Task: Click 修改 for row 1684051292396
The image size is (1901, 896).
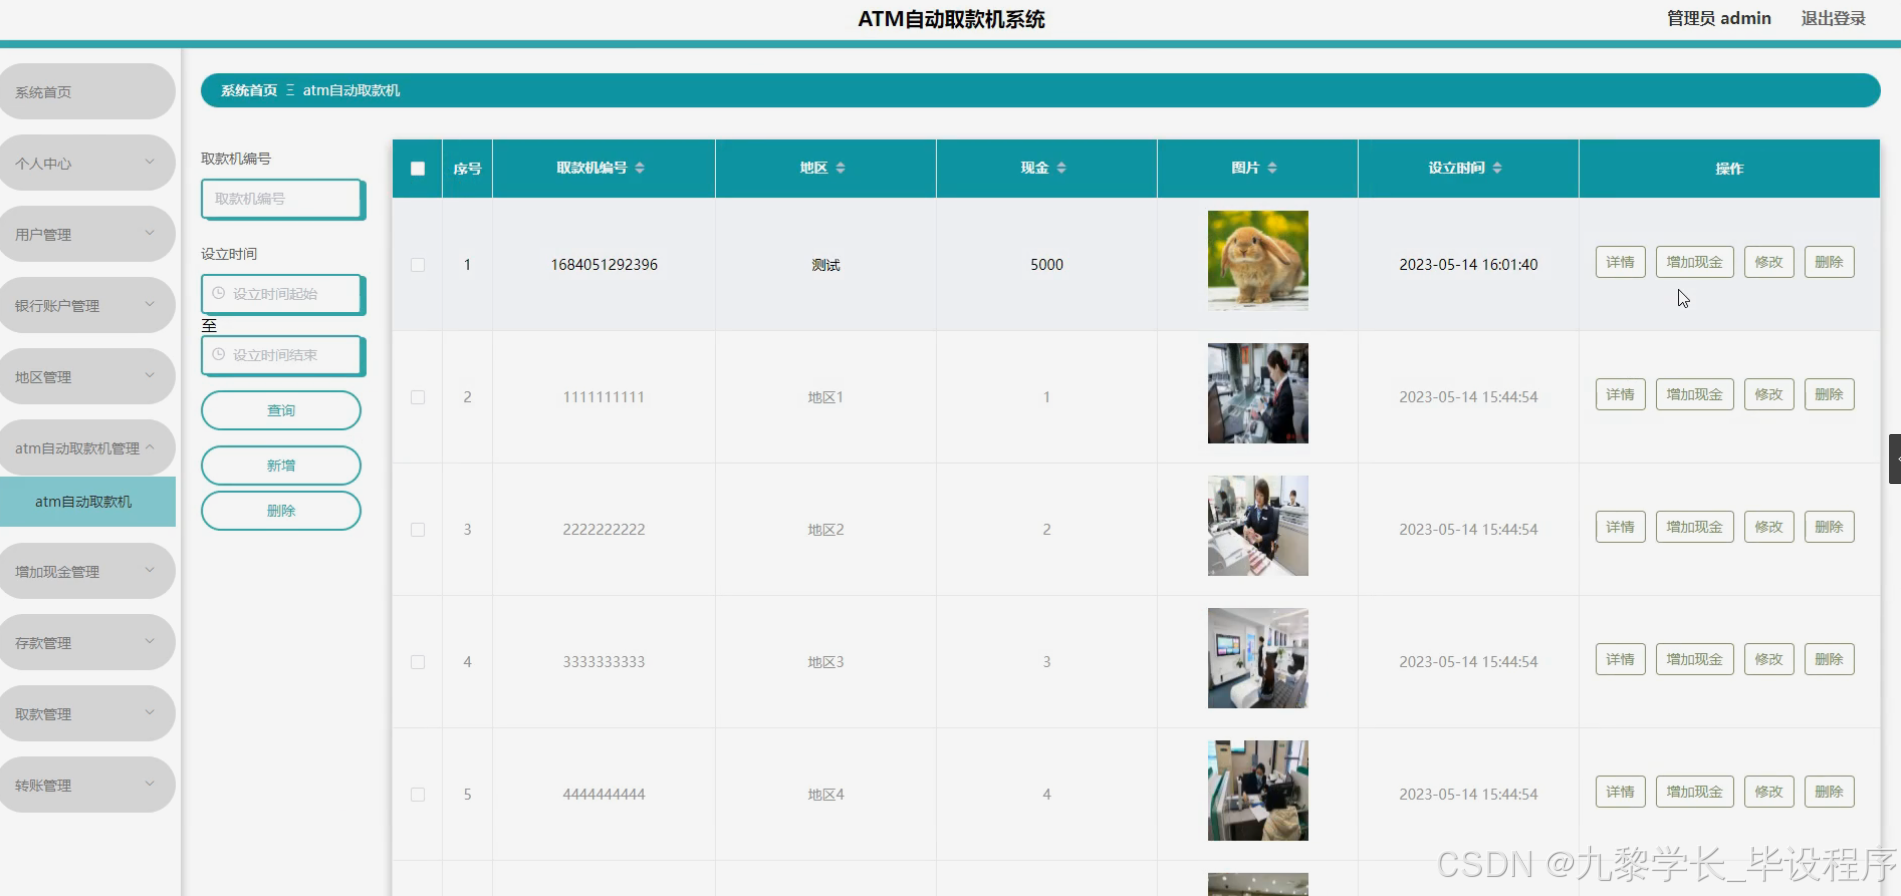Action: (1769, 262)
